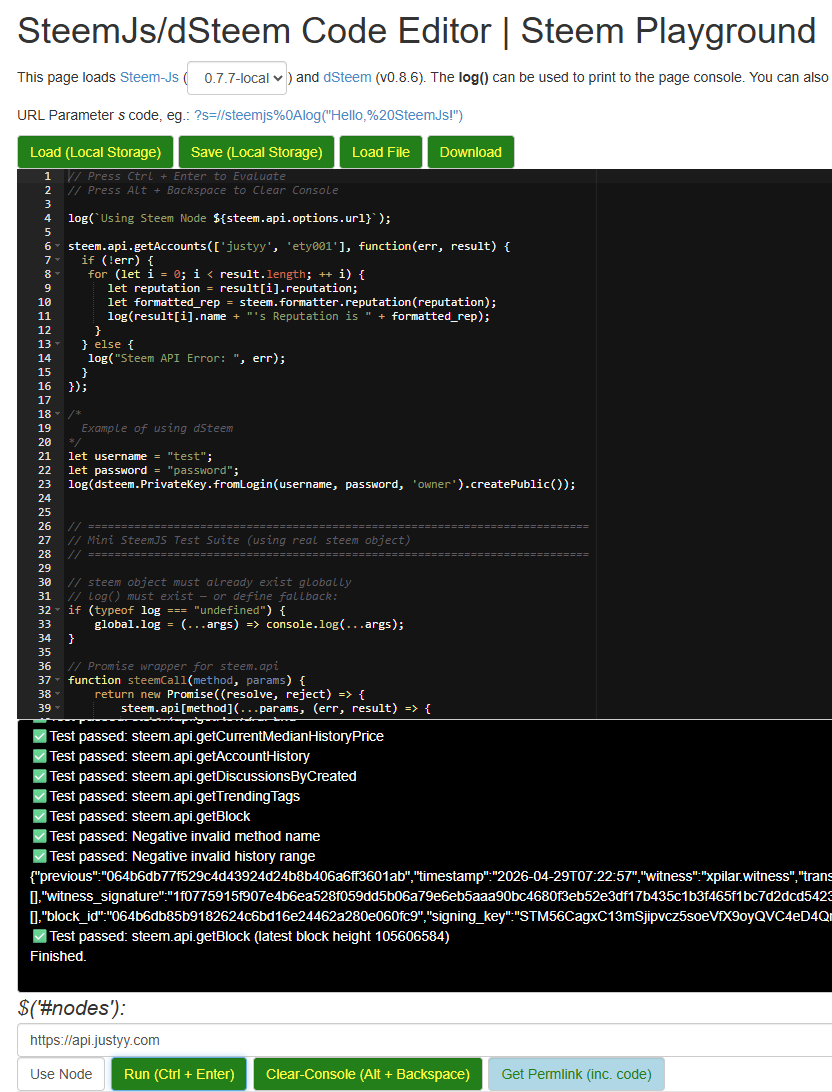
Task: Collapse code fold at line 8
Action: click(x=58, y=274)
